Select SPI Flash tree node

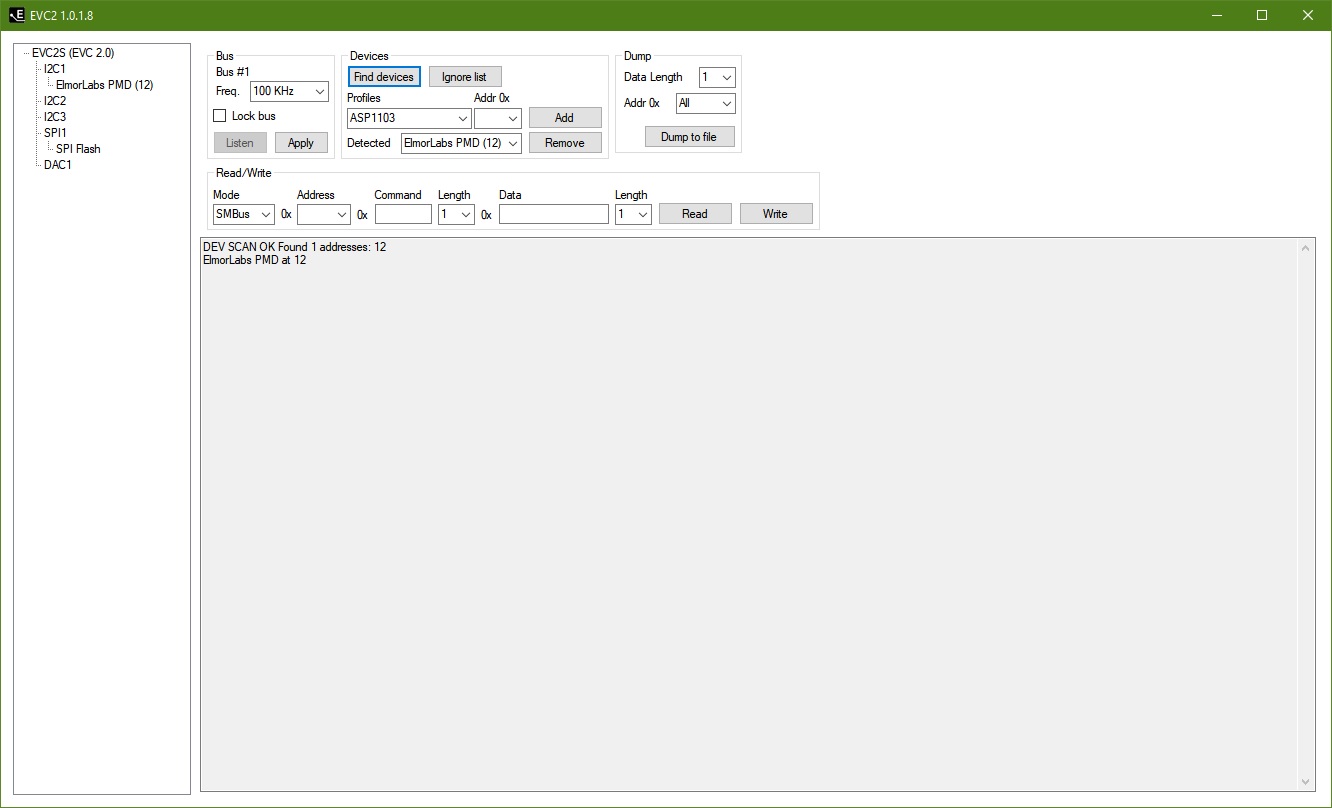(x=78, y=149)
